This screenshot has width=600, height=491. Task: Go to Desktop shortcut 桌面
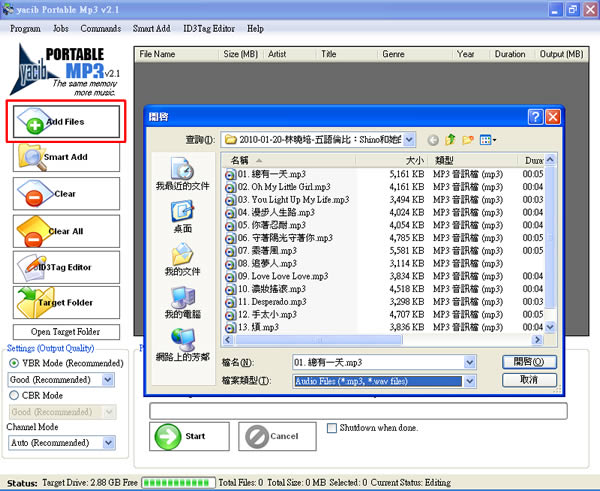click(183, 217)
